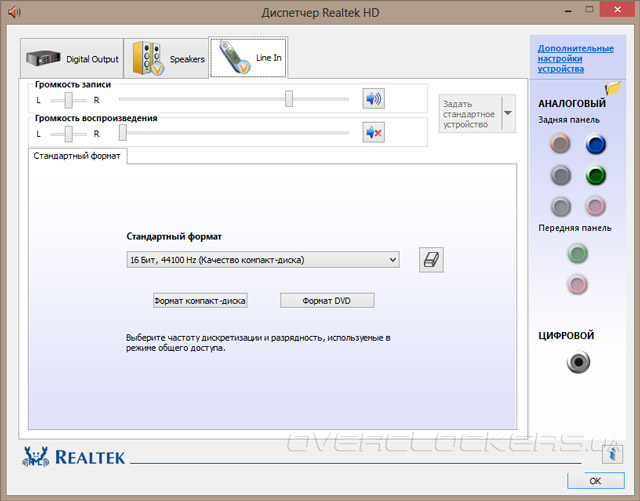The height and width of the screenshot is (501, 640).
Task: Click the Стандартный формат sub-tab
Action: (77, 156)
